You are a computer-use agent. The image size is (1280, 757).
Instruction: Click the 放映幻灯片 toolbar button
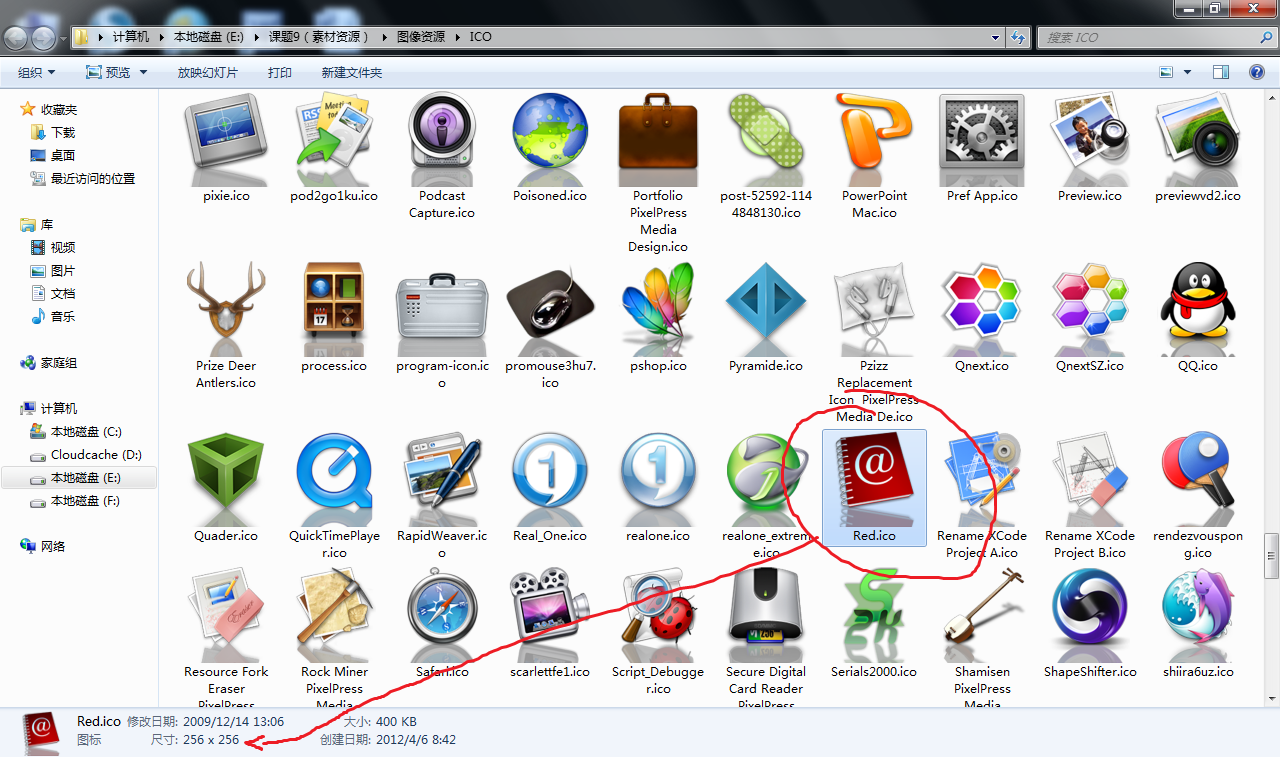tap(208, 73)
